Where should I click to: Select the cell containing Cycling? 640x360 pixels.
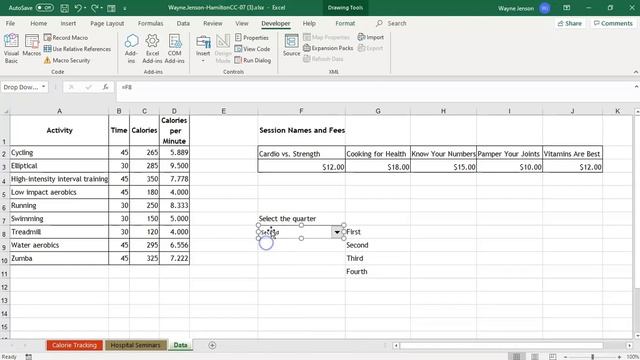(x=59, y=153)
